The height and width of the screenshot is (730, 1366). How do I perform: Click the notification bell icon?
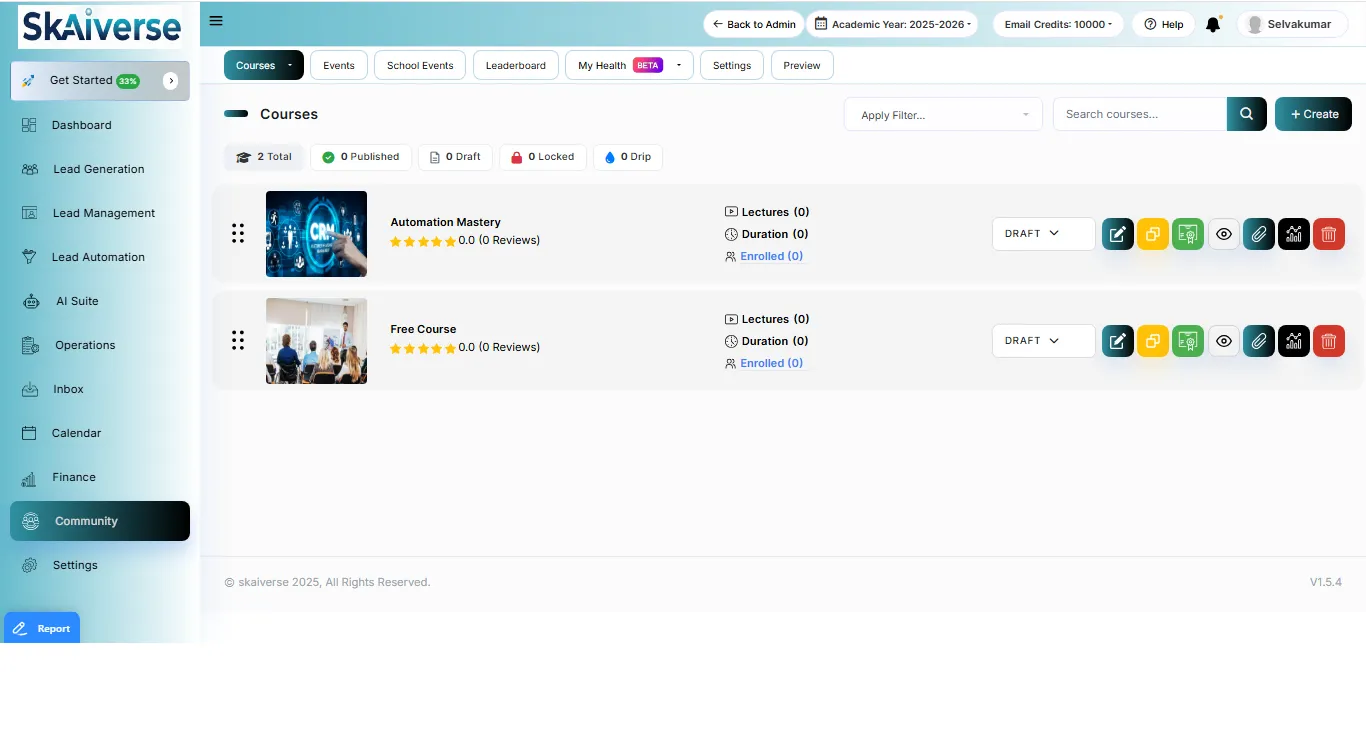click(x=1213, y=25)
